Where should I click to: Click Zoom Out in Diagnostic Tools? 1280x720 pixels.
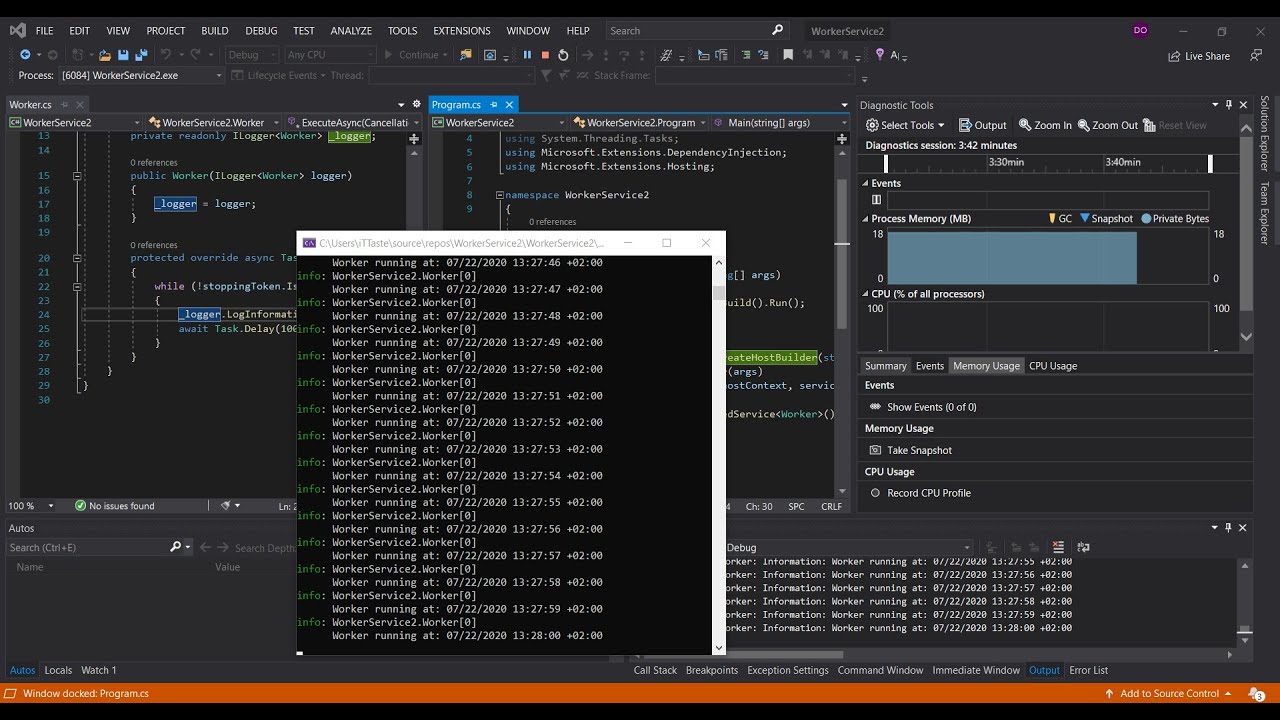(x=1107, y=125)
